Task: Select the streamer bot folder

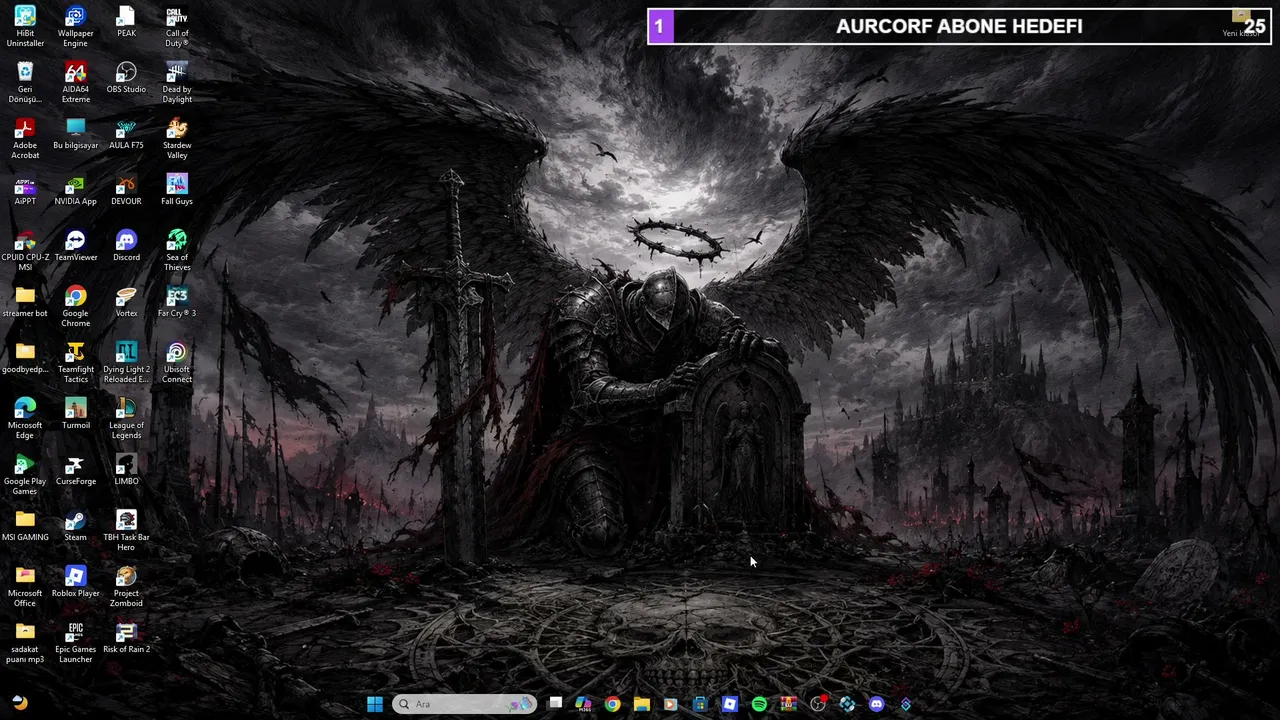Action: tap(25, 302)
